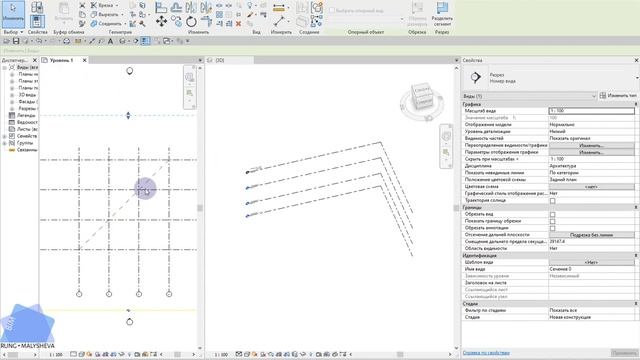
Task: Enable the Обрезать вид checkbox
Action: point(552,214)
